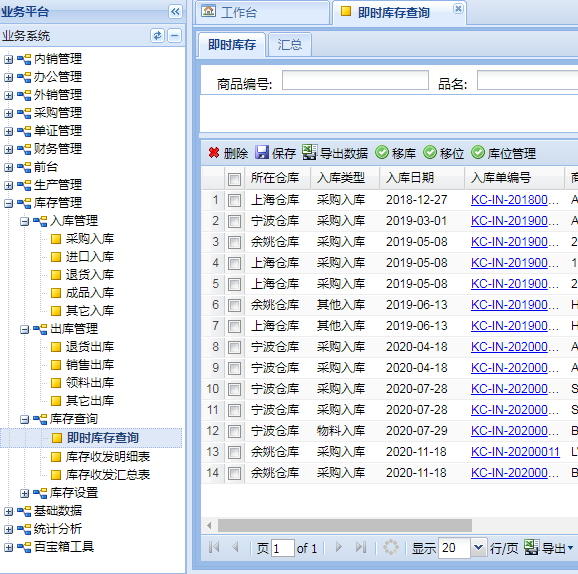Image resolution: width=578 pixels, height=574 pixels.
Task: Collapse the 入库管理 tree node
Action: (x=24, y=222)
